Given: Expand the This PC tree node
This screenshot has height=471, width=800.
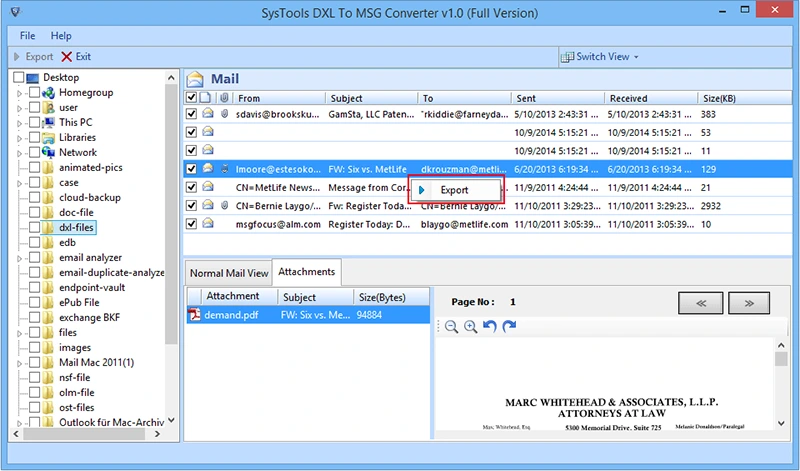Looking at the screenshot, I should click(x=19, y=123).
